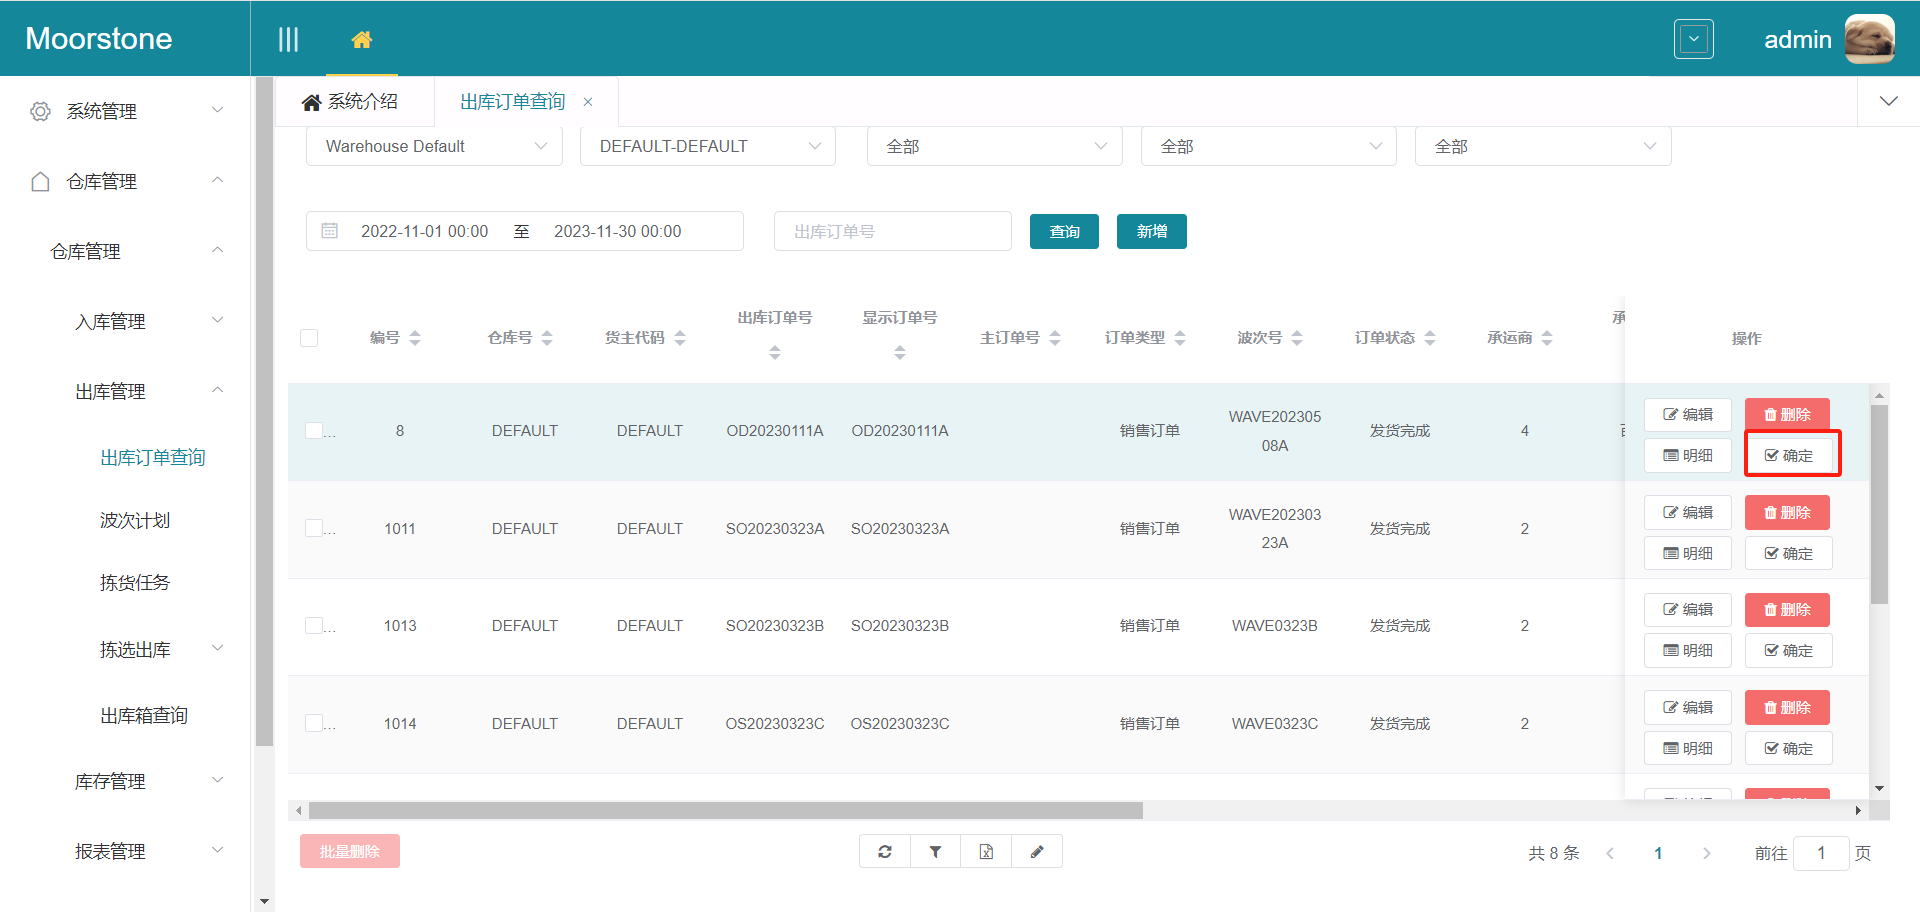Screen dimensions: 1920x912
Task: Tick the checkbox for order row 1013
Action: [x=314, y=626]
